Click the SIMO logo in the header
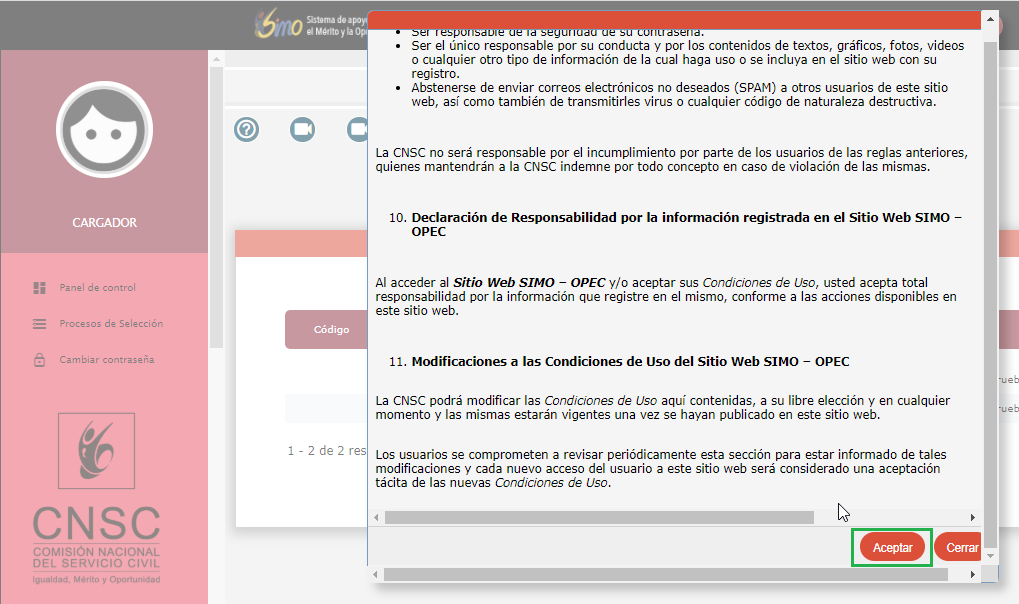The height and width of the screenshot is (604, 1019). (279, 25)
